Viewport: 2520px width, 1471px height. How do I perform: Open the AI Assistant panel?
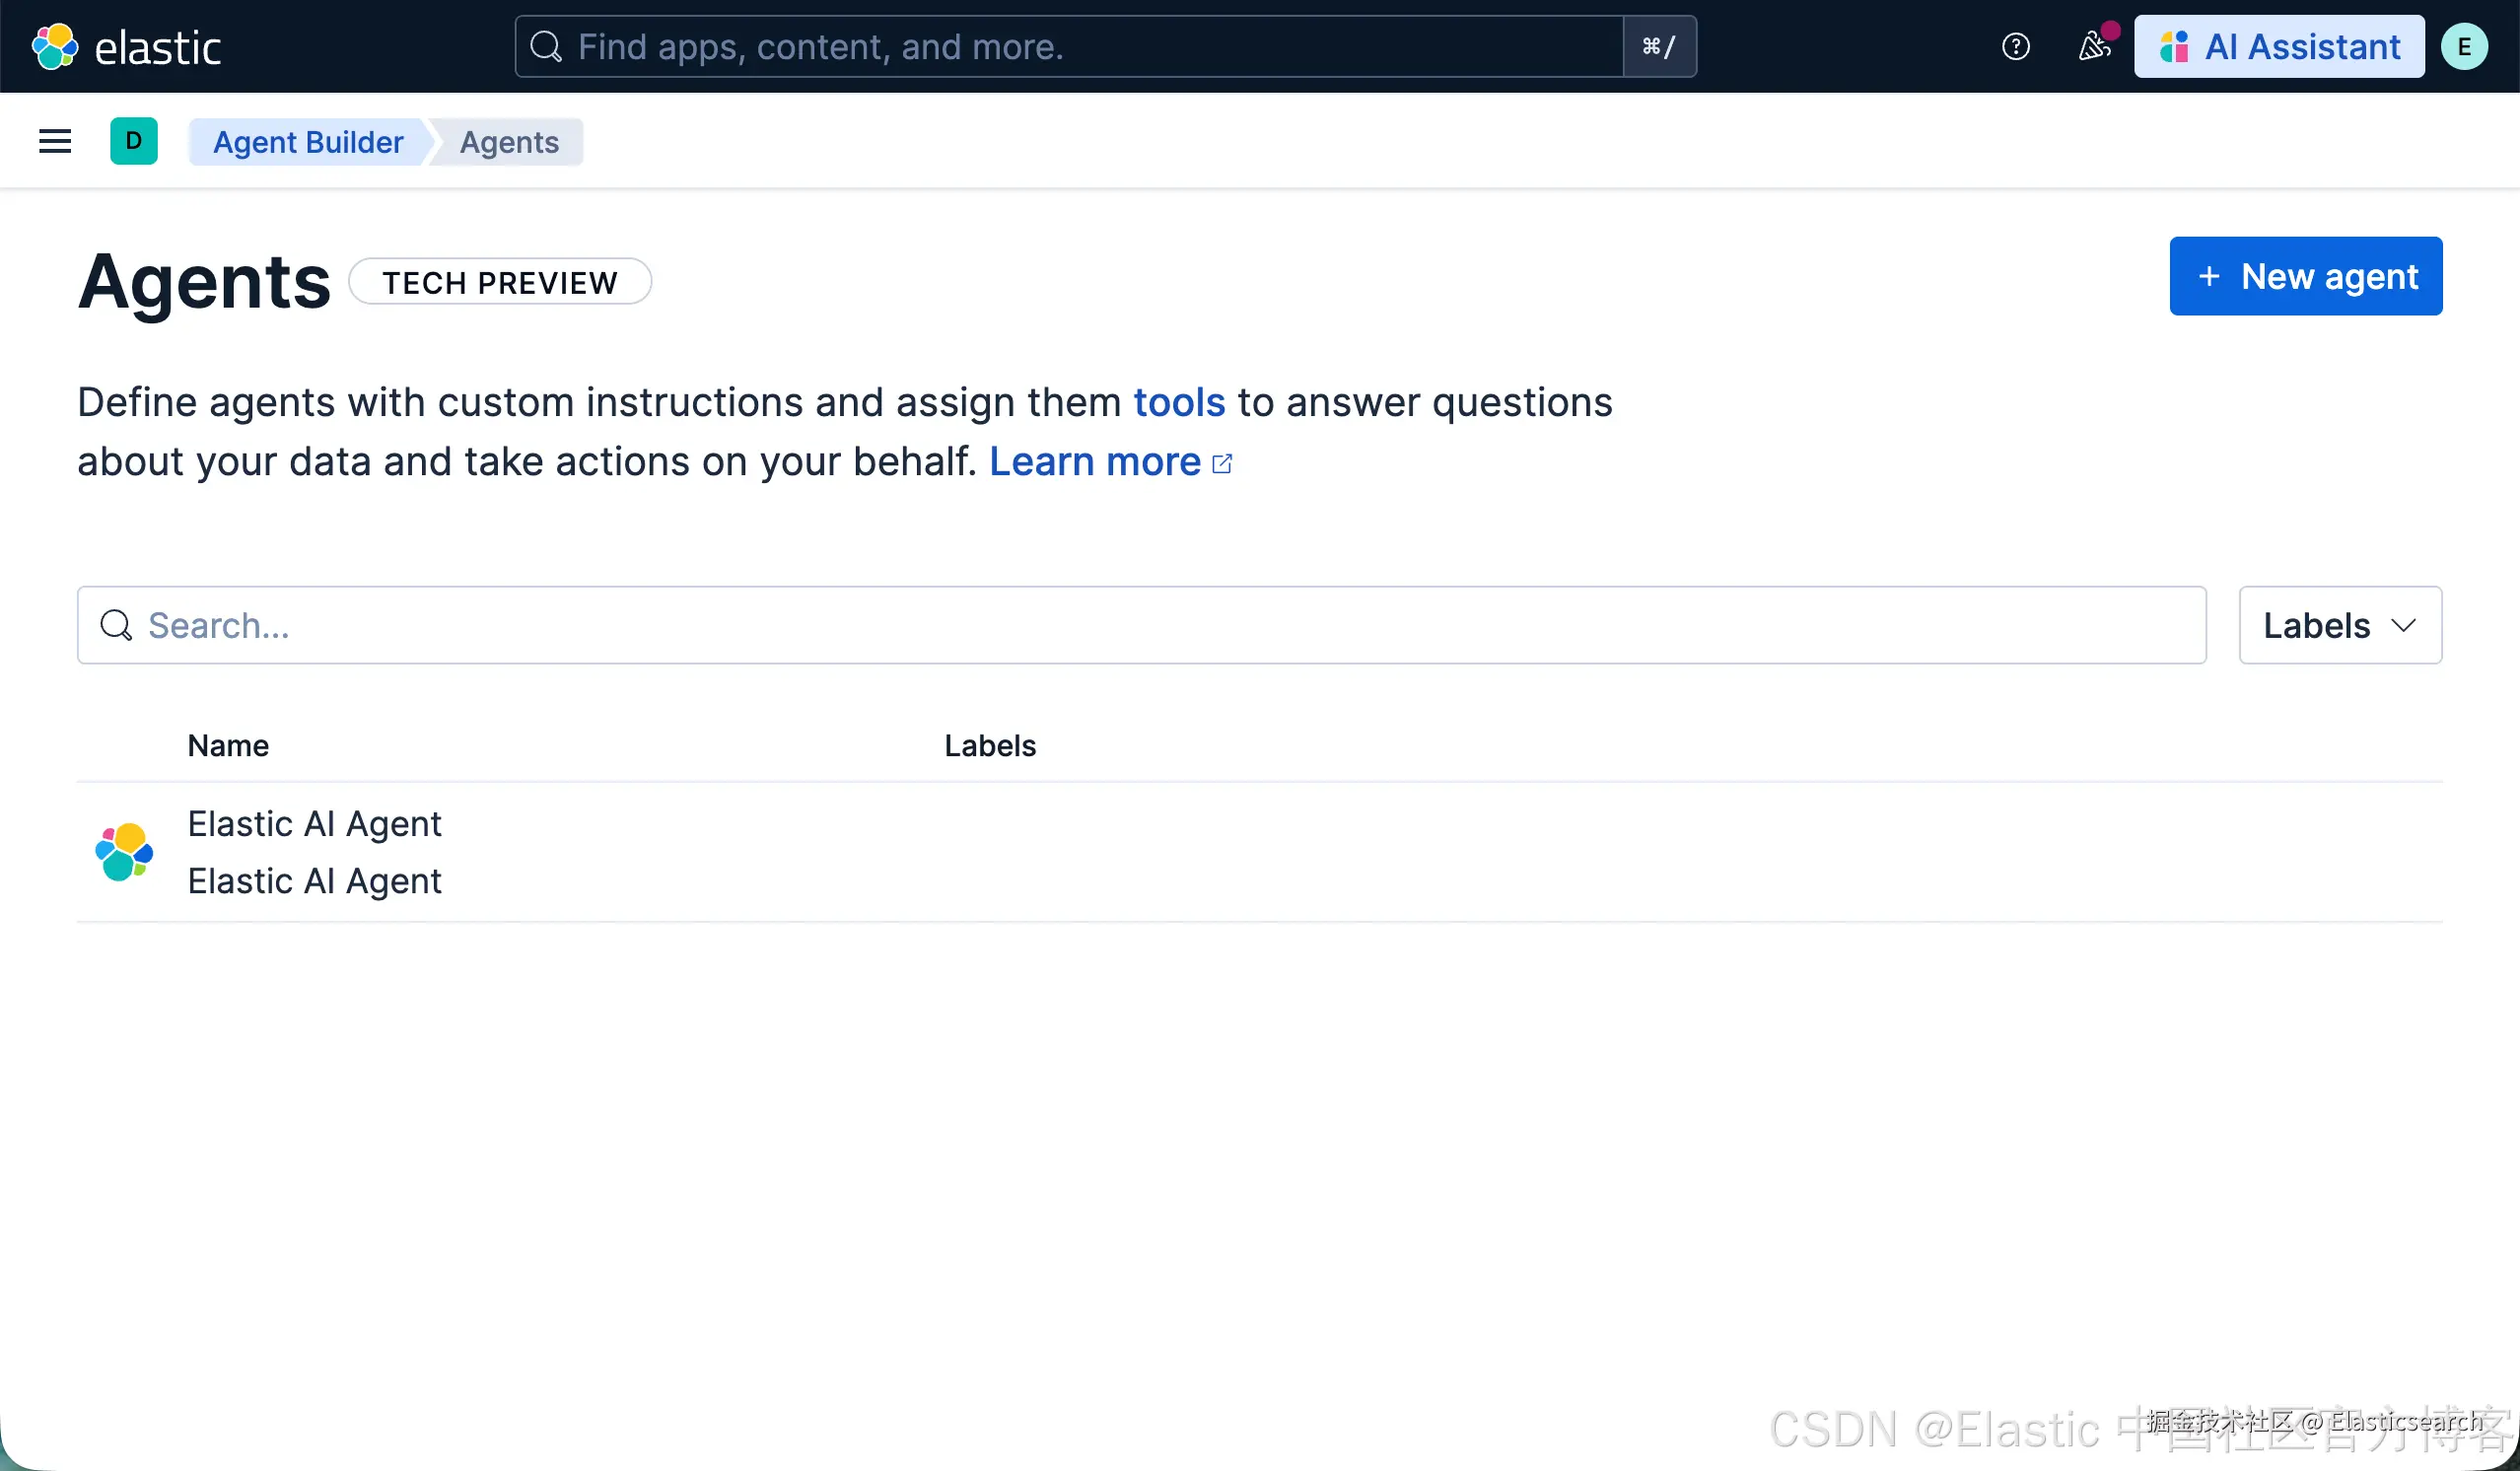tap(2278, 46)
